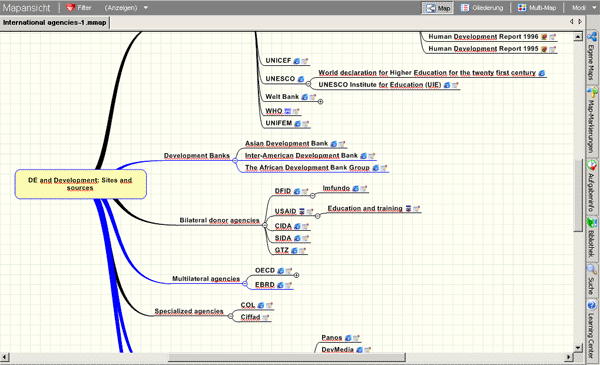Open the Modi dropdown menu
Screen dimensions: 600x365
click(x=584, y=8)
